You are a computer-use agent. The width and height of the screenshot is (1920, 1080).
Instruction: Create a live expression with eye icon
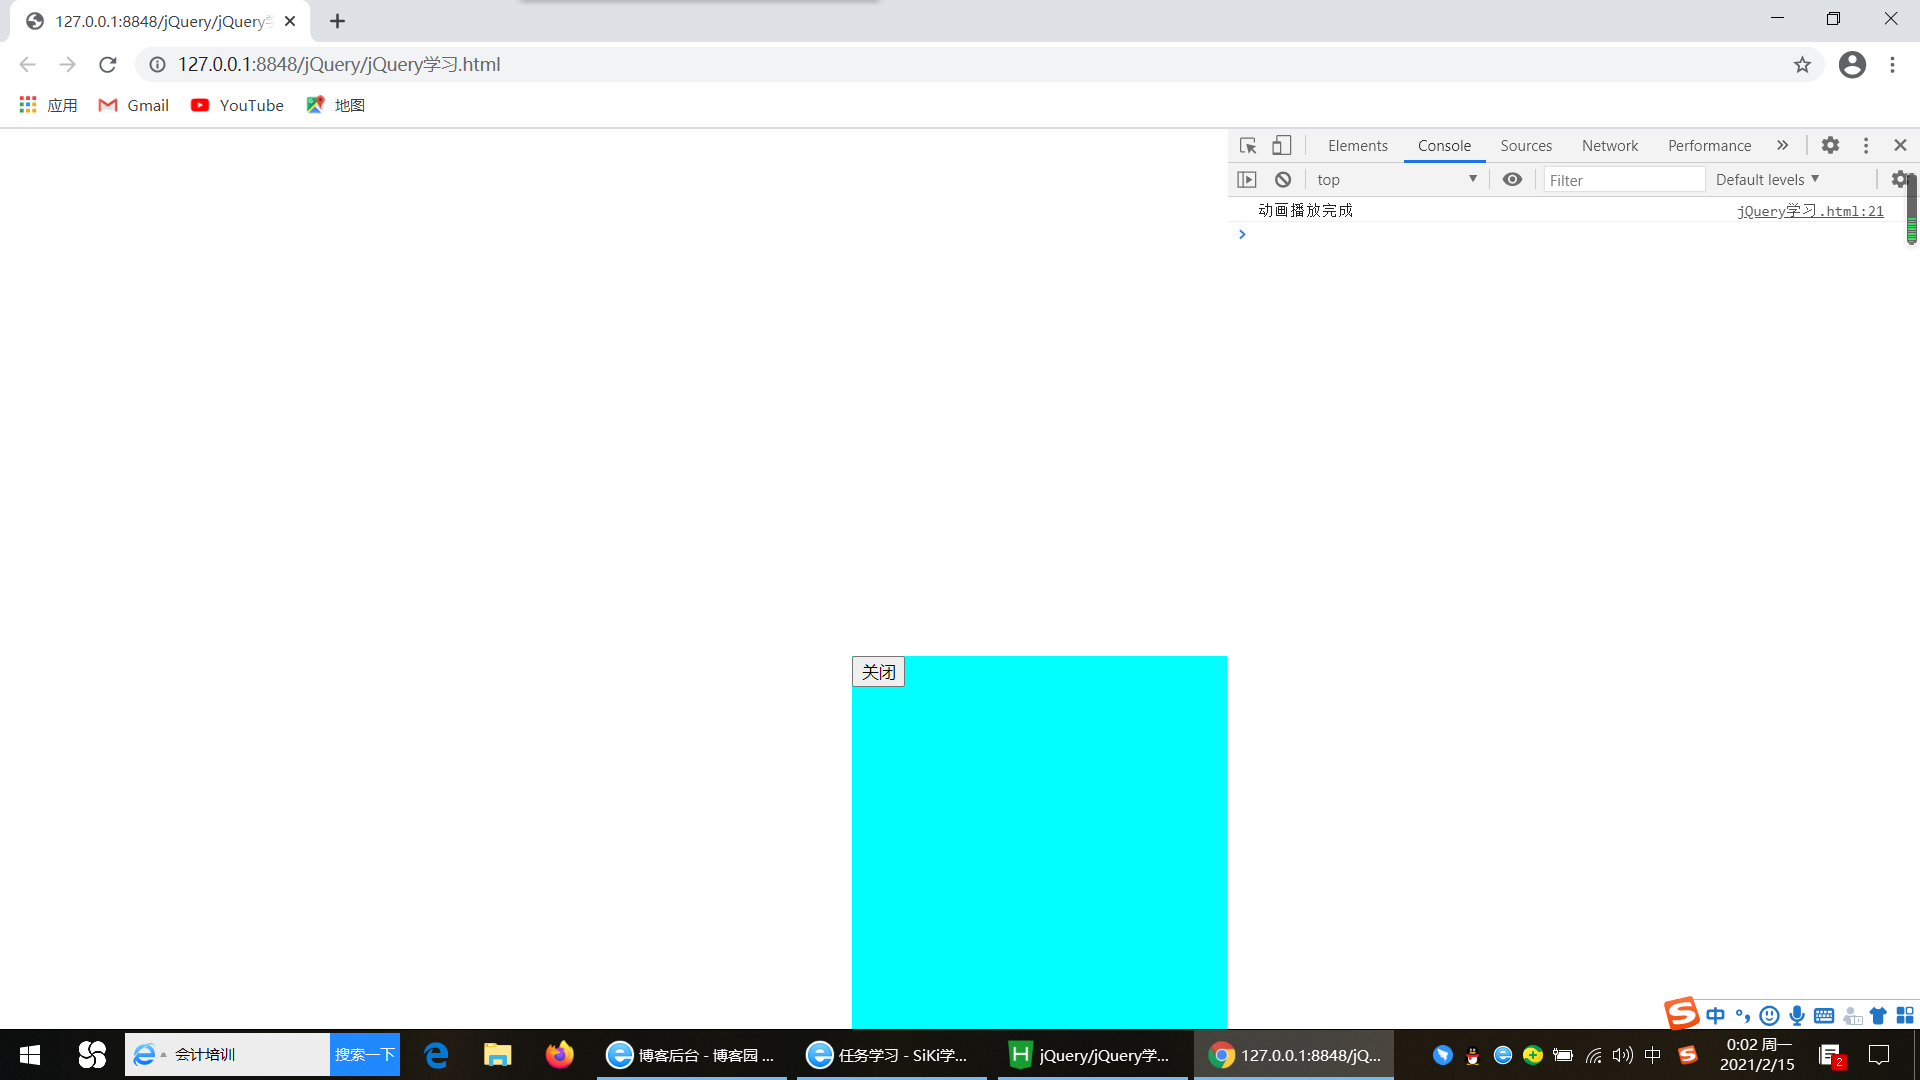click(1512, 180)
